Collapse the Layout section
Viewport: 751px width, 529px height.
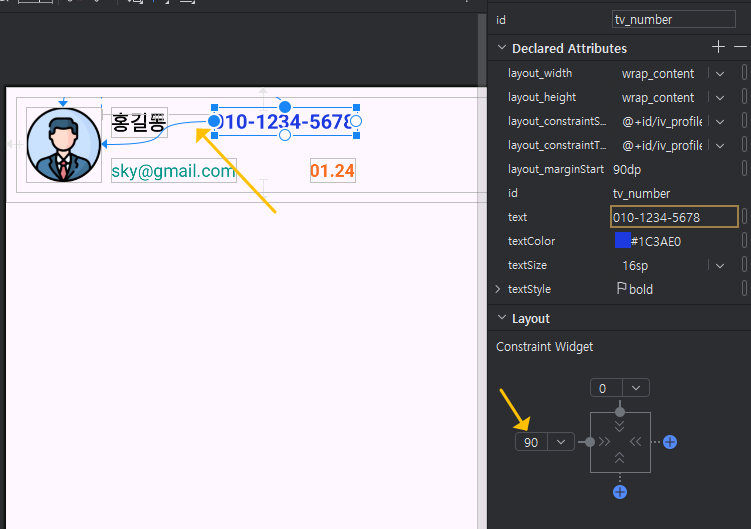click(x=501, y=318)
